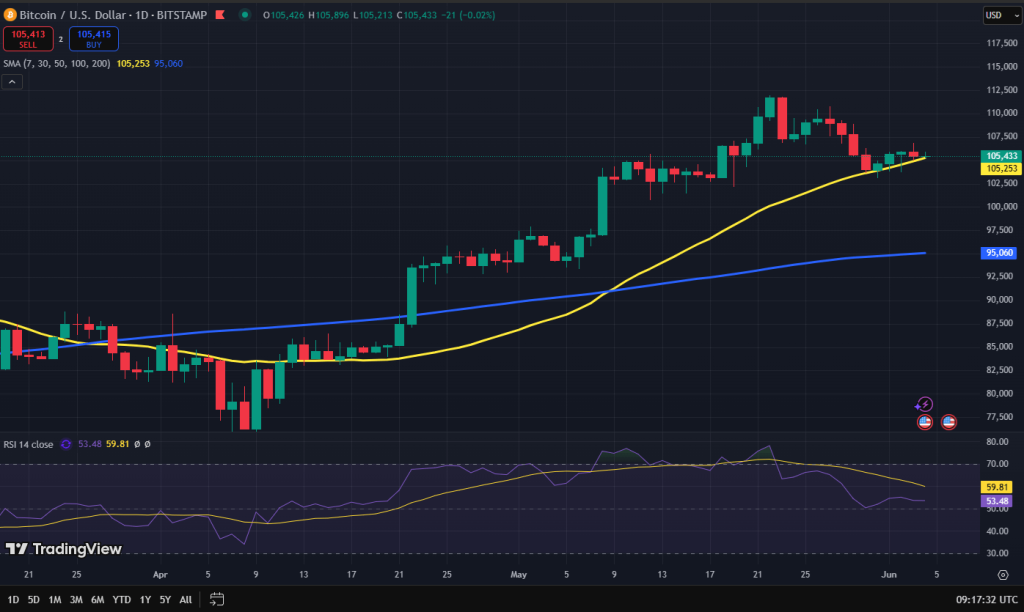Screen dimensions: 1024x612
Task: Click the 105,413 SELL button
Action: point(28,39)
